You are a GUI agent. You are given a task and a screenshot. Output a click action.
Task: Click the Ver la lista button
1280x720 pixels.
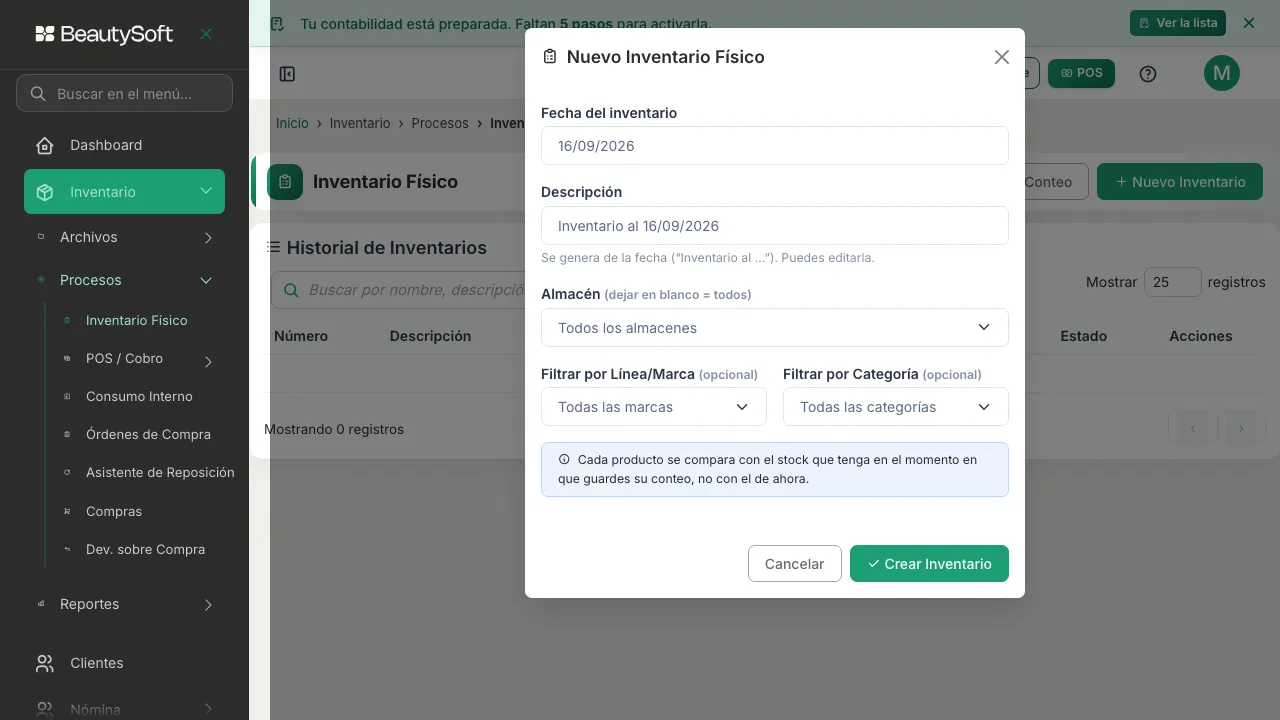(x=1178, y=23)
